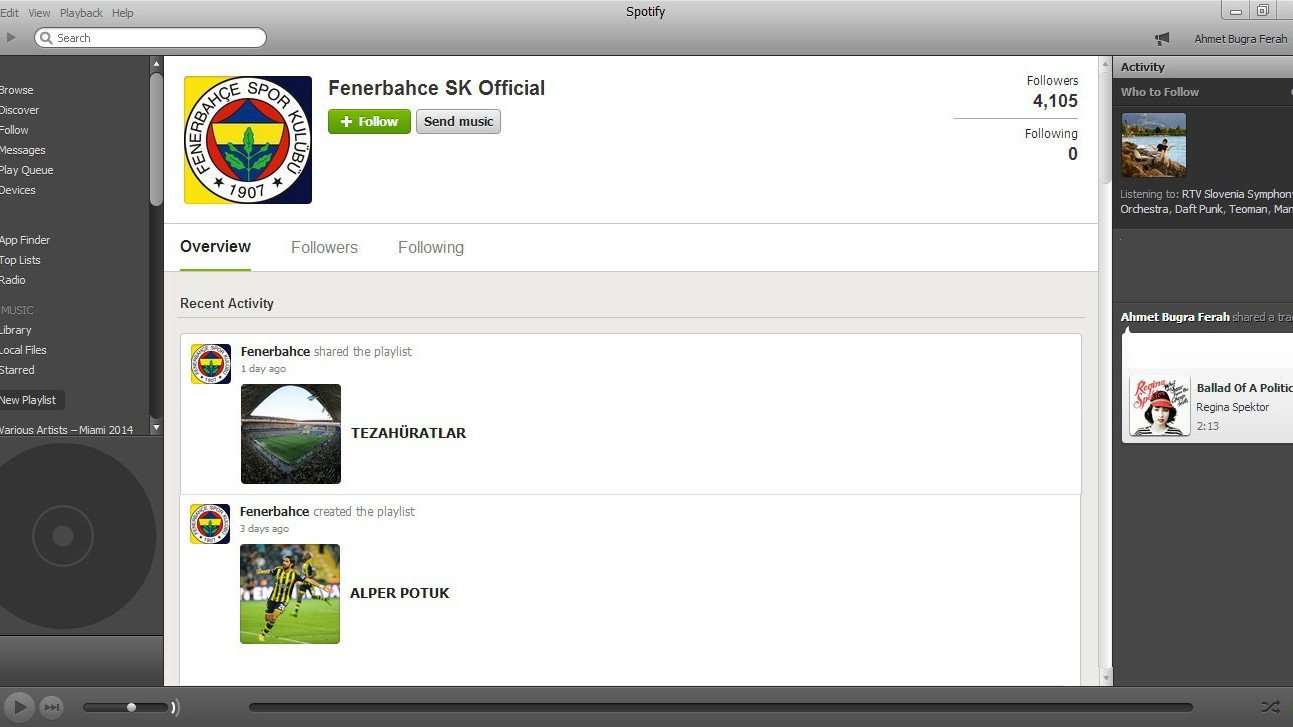Click the forward navigation arrow
1293x727 pixels.
[11, 38]
